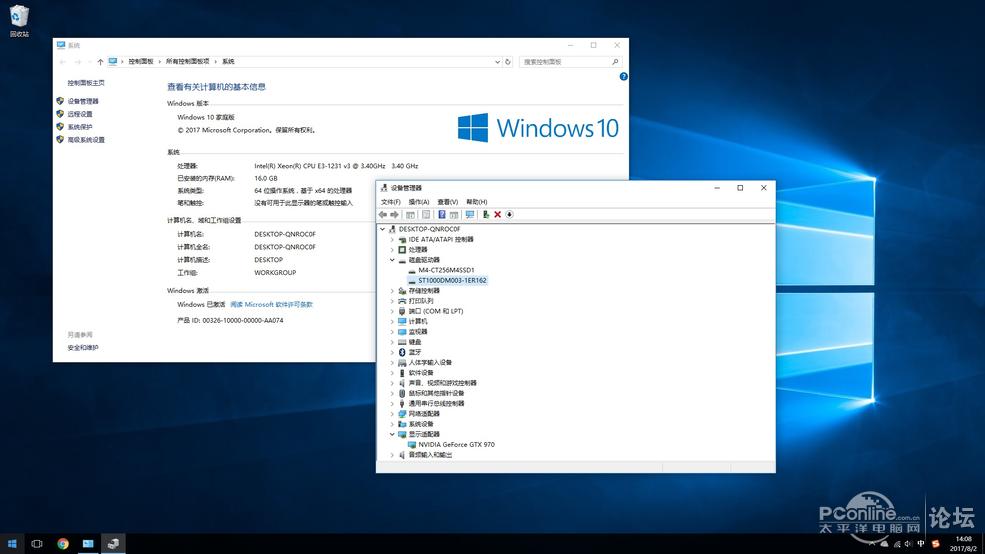
Task: Open 控制面板主页 link in System sidebar
Action: click(86, 83)
